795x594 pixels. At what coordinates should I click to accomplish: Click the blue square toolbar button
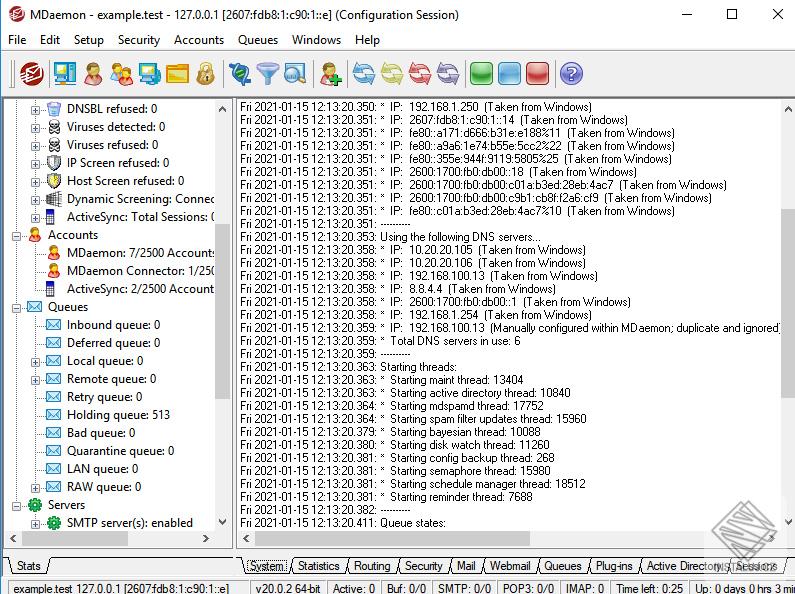[x=509, y=73]
